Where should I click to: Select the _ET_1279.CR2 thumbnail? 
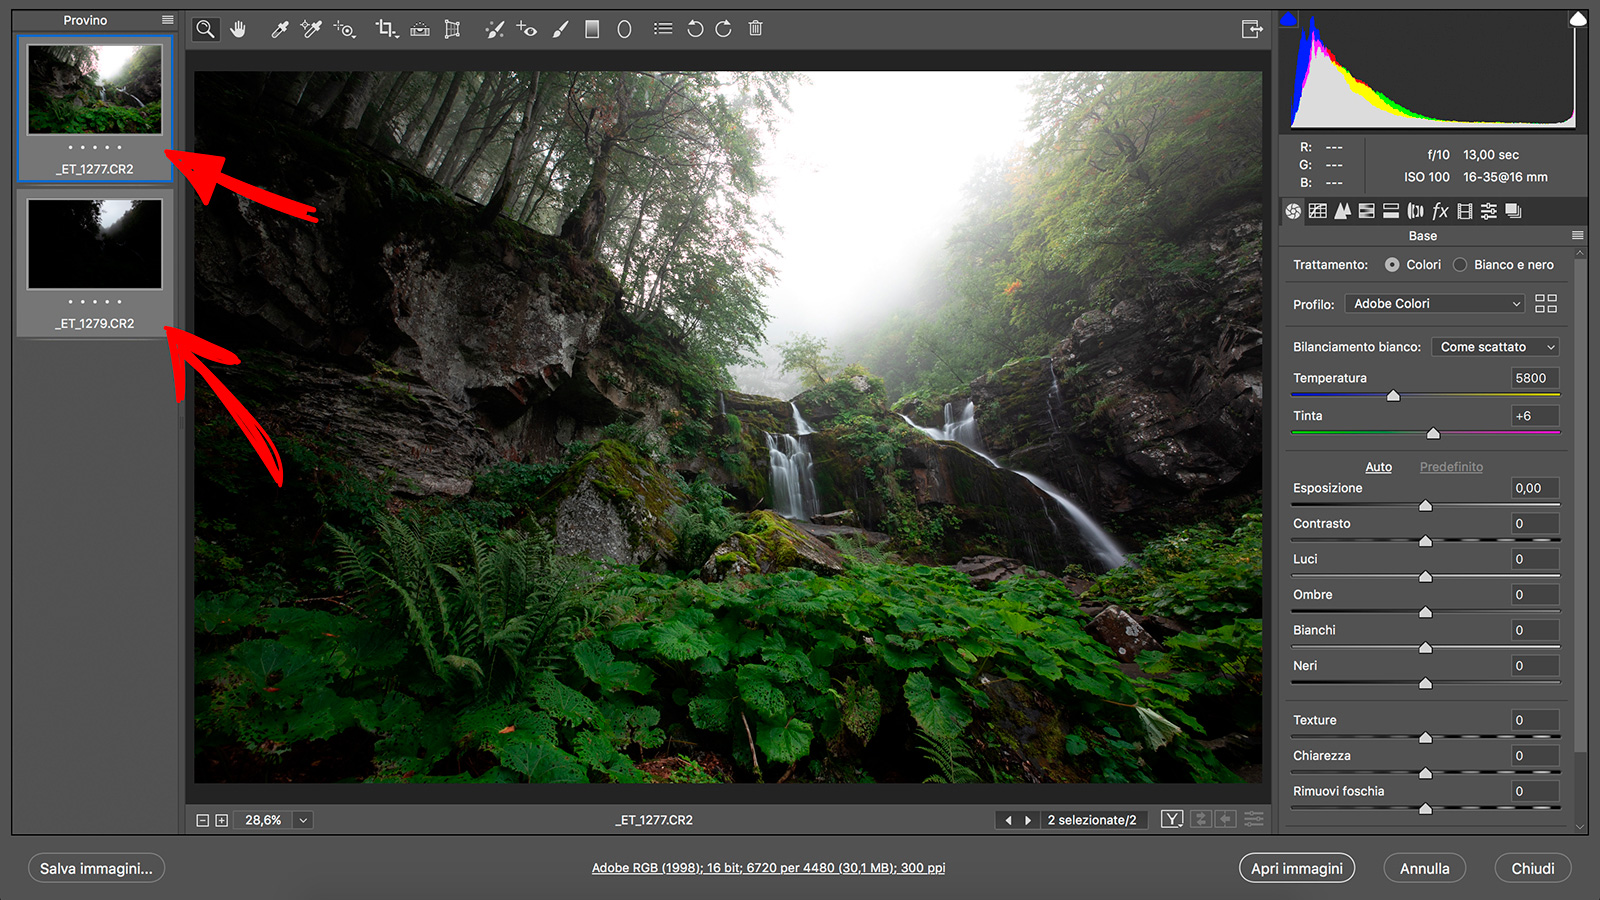point(93,244)
